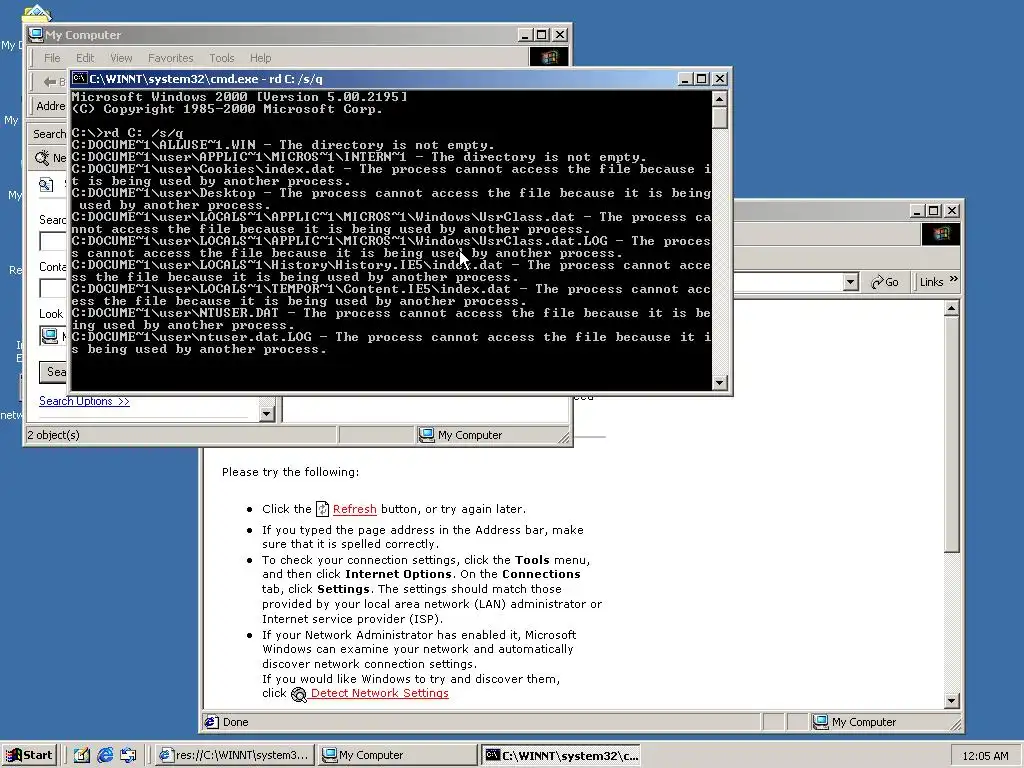Viewport: 1024px width, 768px height.
Task: Click Windows logo throbber in My Computer
Action: click(x=549, y=57)
